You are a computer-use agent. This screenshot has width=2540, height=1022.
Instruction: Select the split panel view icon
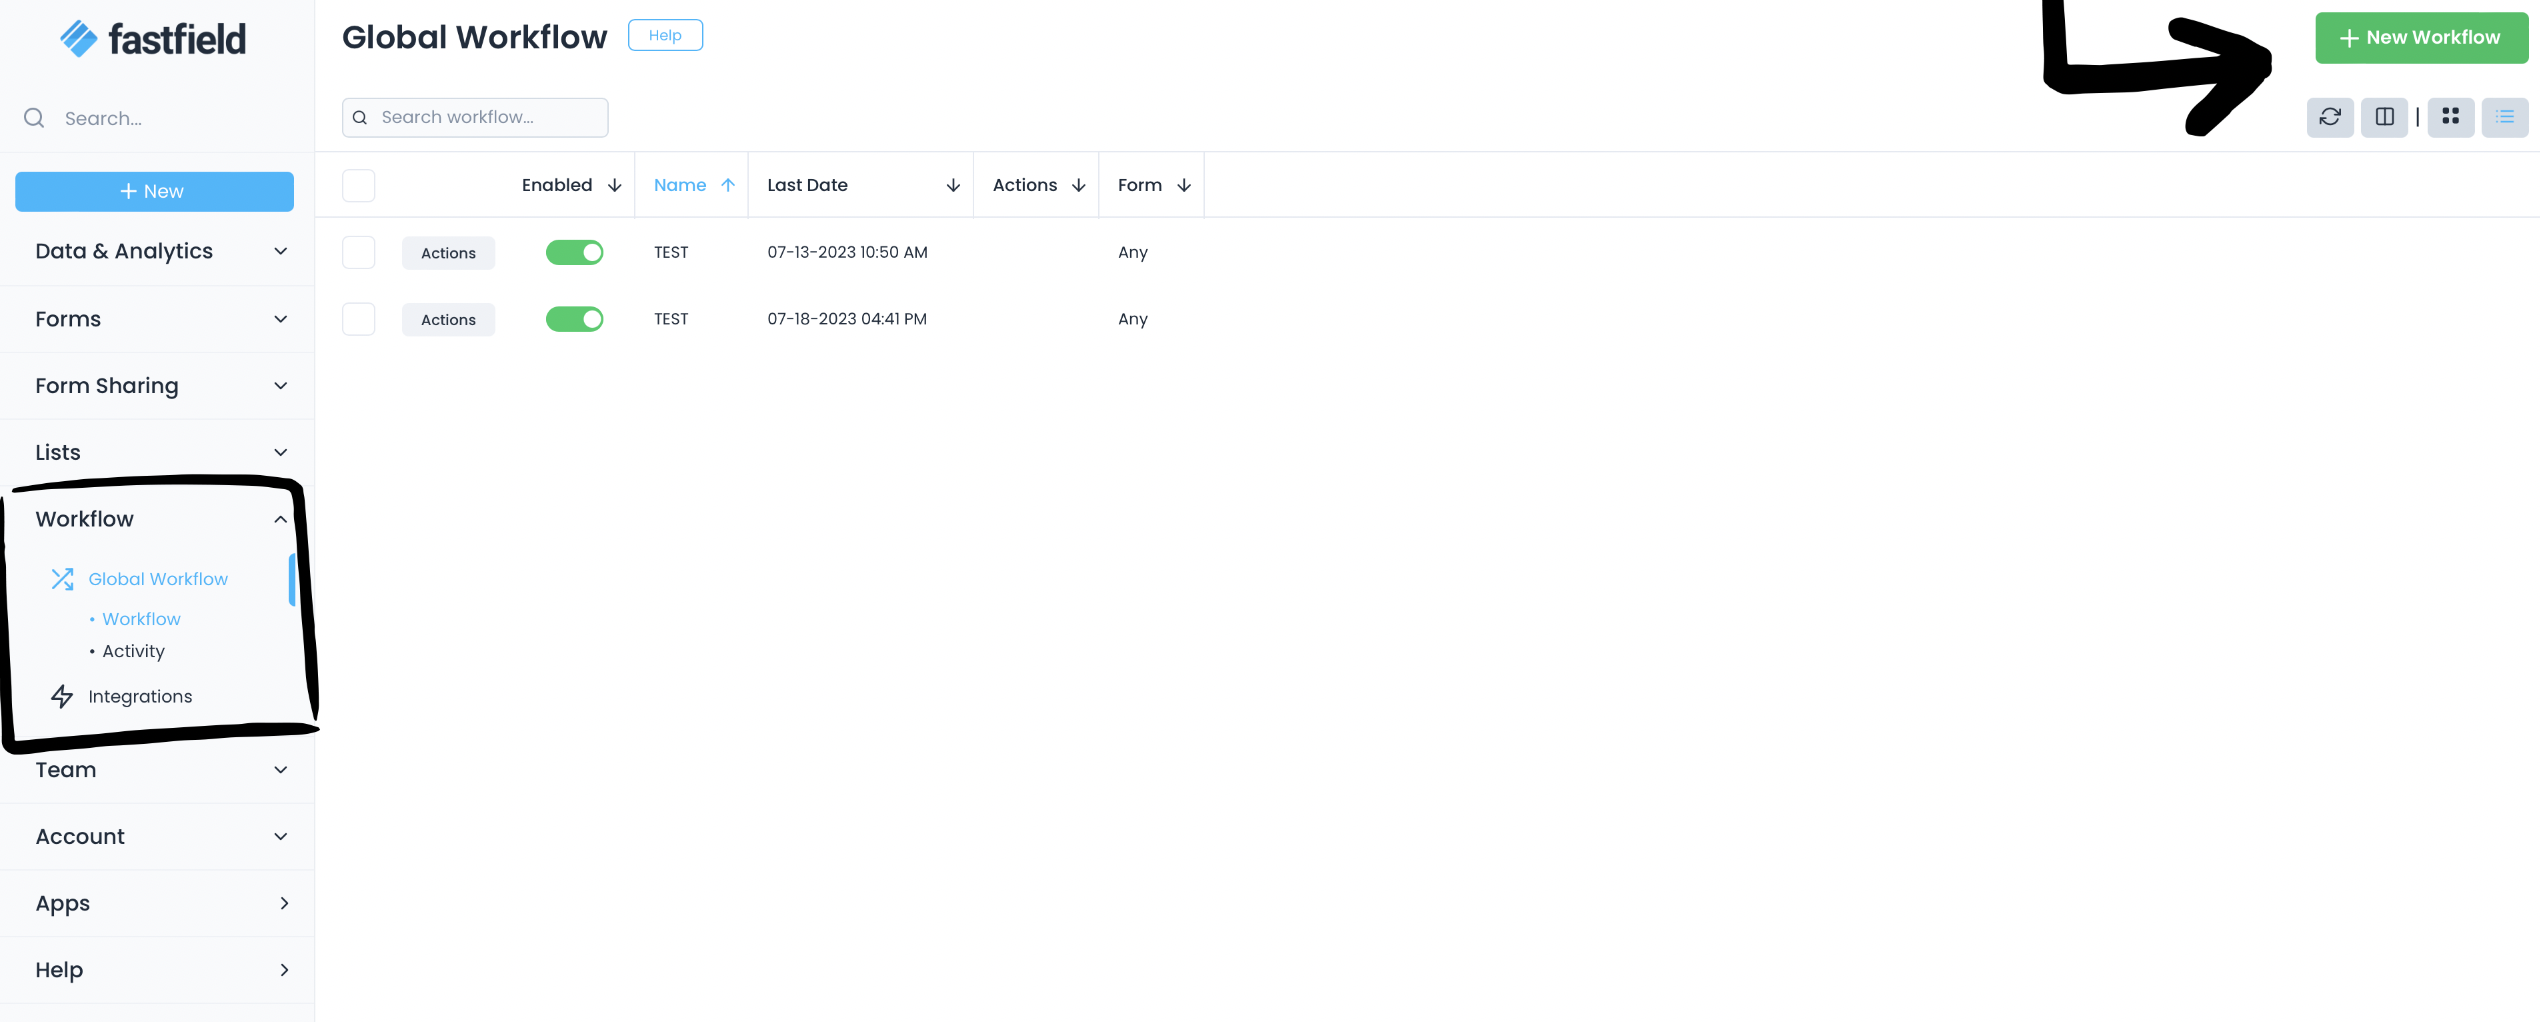pos(2385,117)
